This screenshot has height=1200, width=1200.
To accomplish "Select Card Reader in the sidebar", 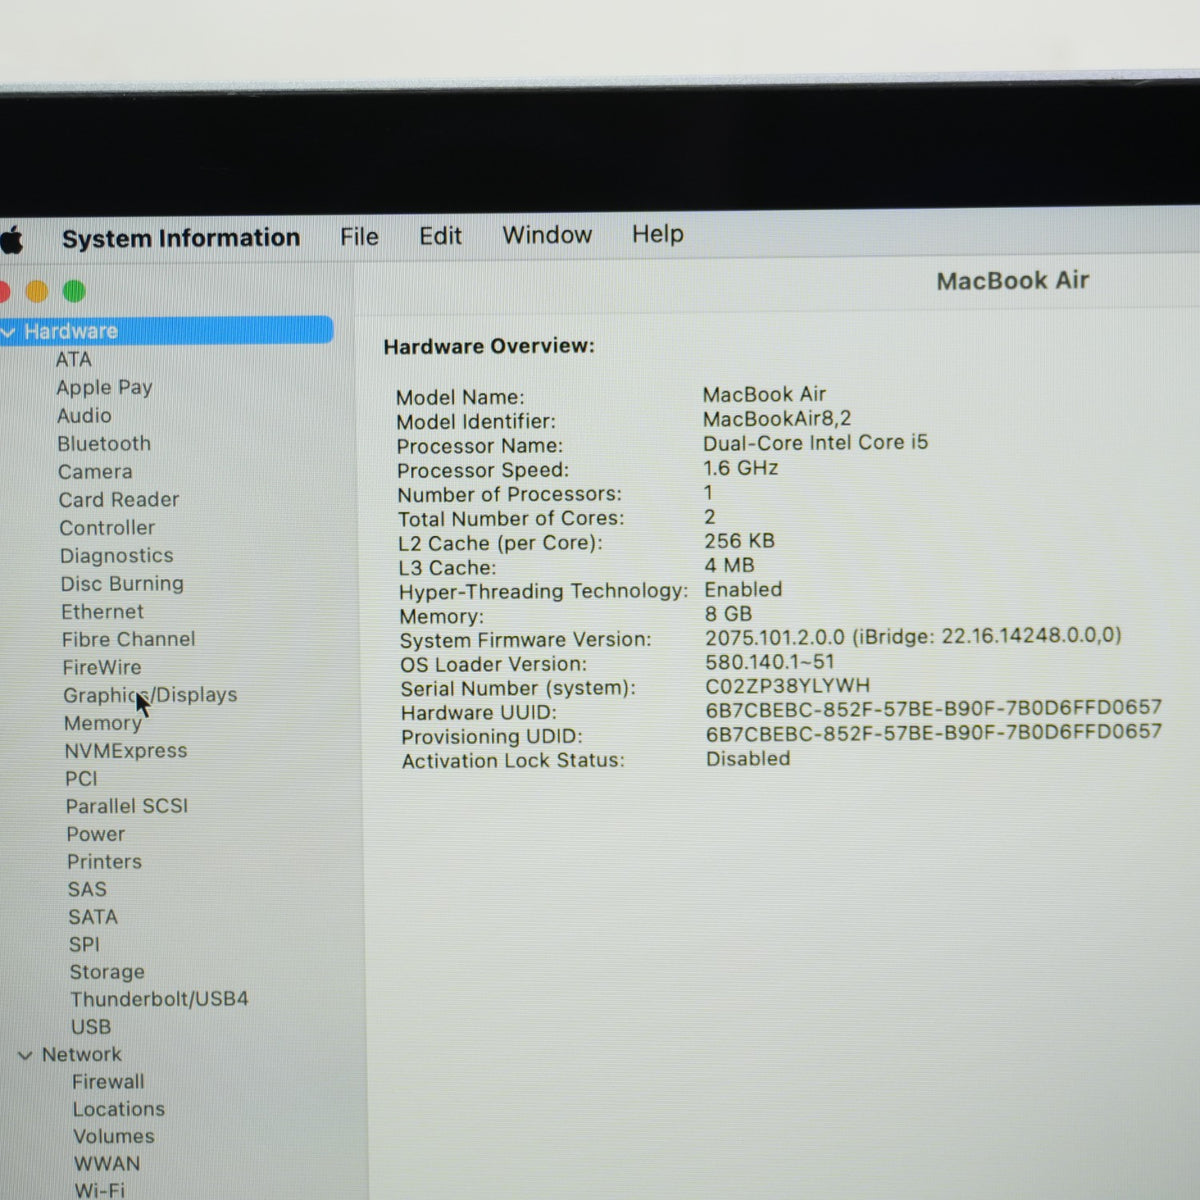I will 119,499.
